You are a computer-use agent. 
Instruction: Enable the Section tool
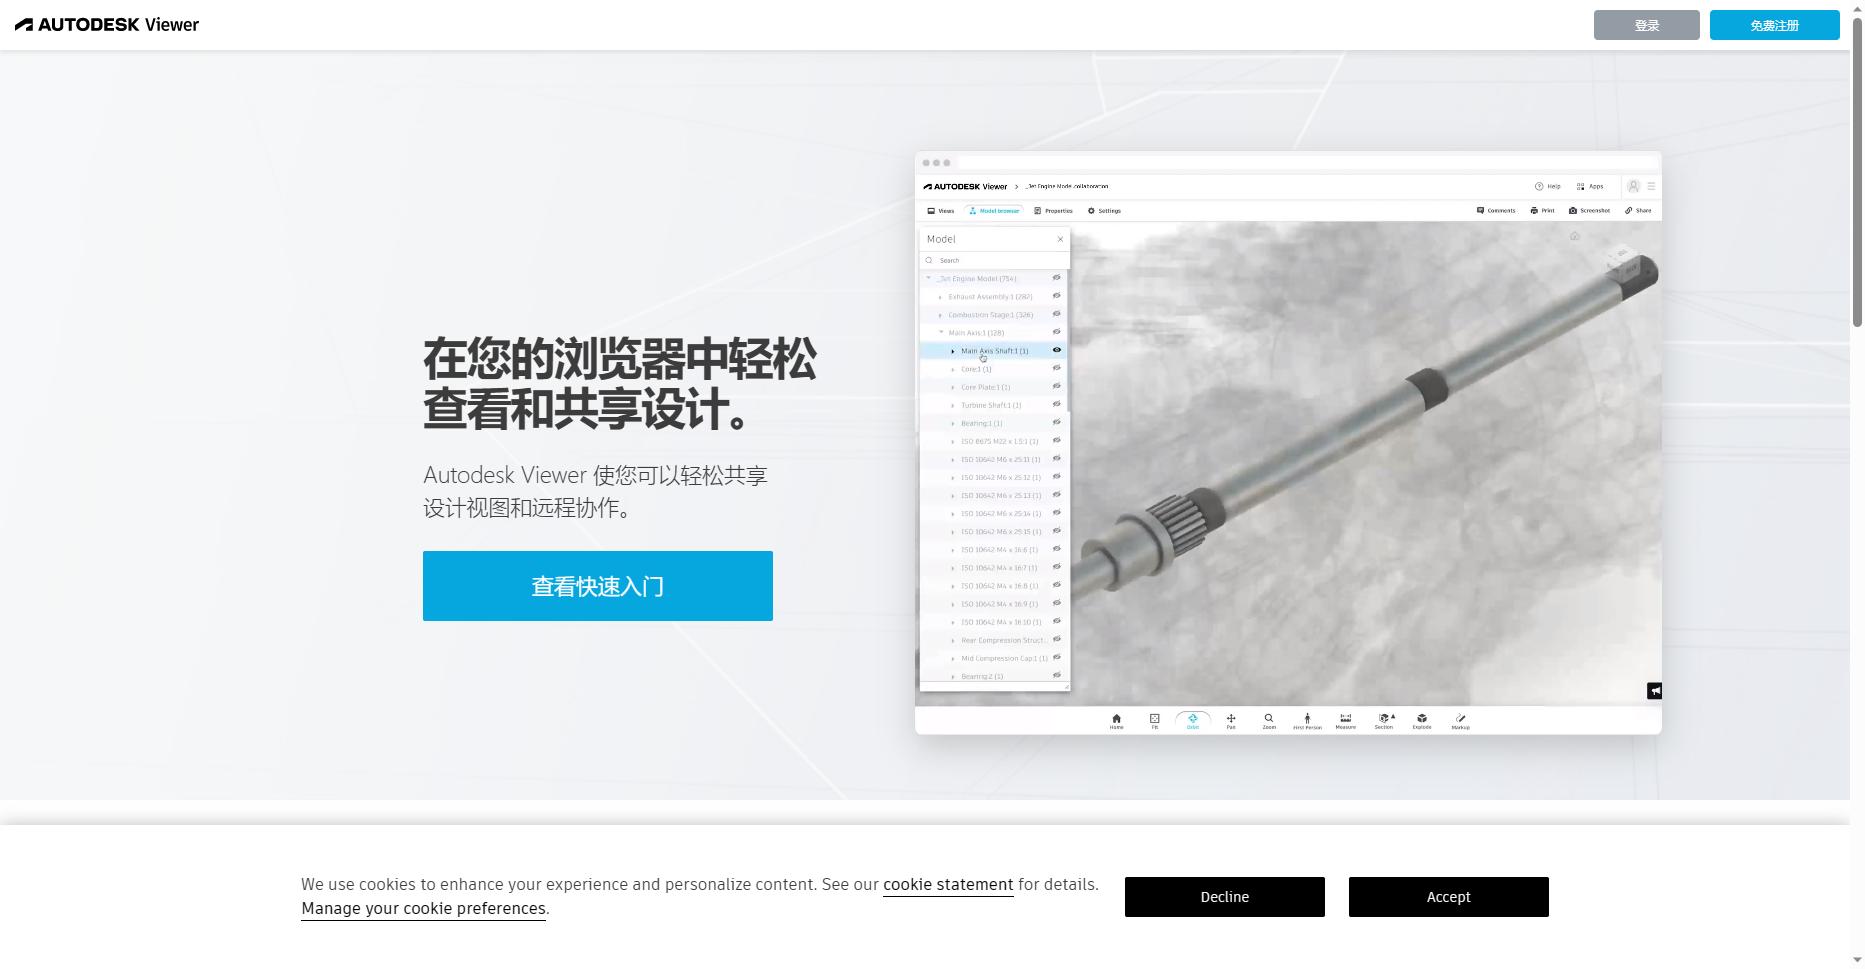pos(1384,718)
